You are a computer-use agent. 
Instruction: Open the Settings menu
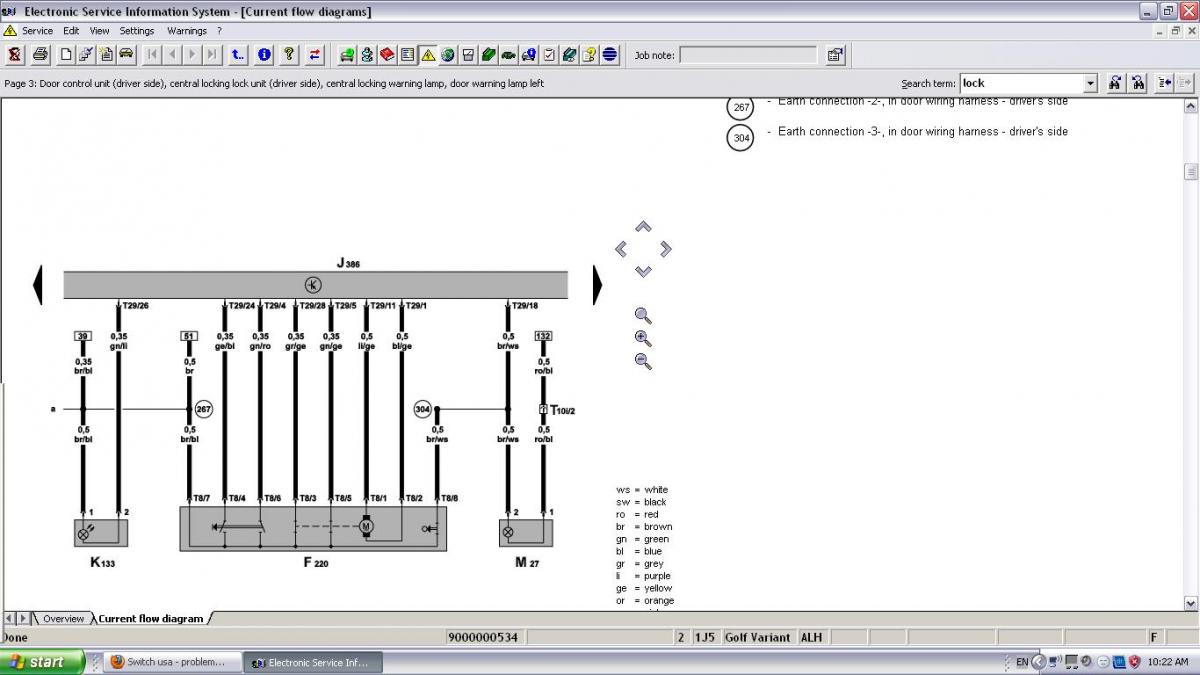click(137, 31)
